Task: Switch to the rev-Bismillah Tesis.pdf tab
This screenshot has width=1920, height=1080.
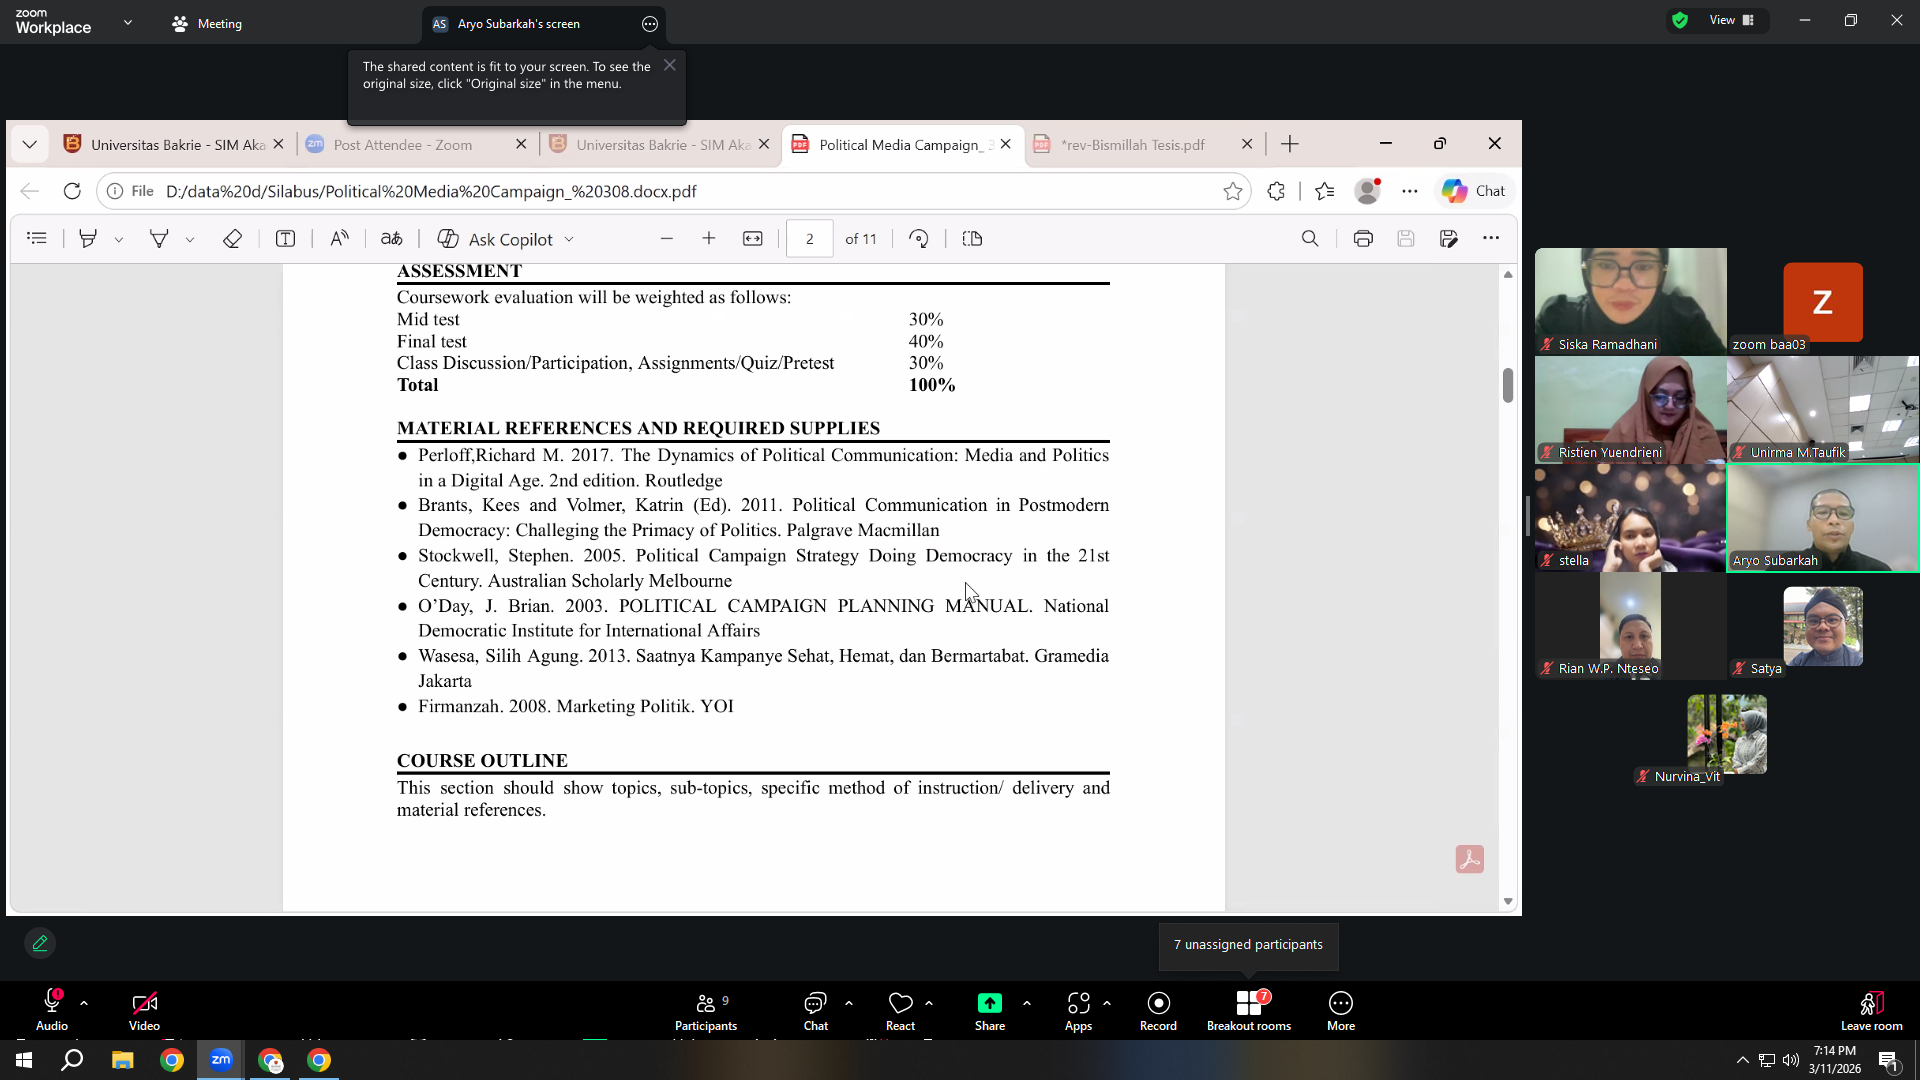Action: pyautogui.click(x=1143, y=145)
